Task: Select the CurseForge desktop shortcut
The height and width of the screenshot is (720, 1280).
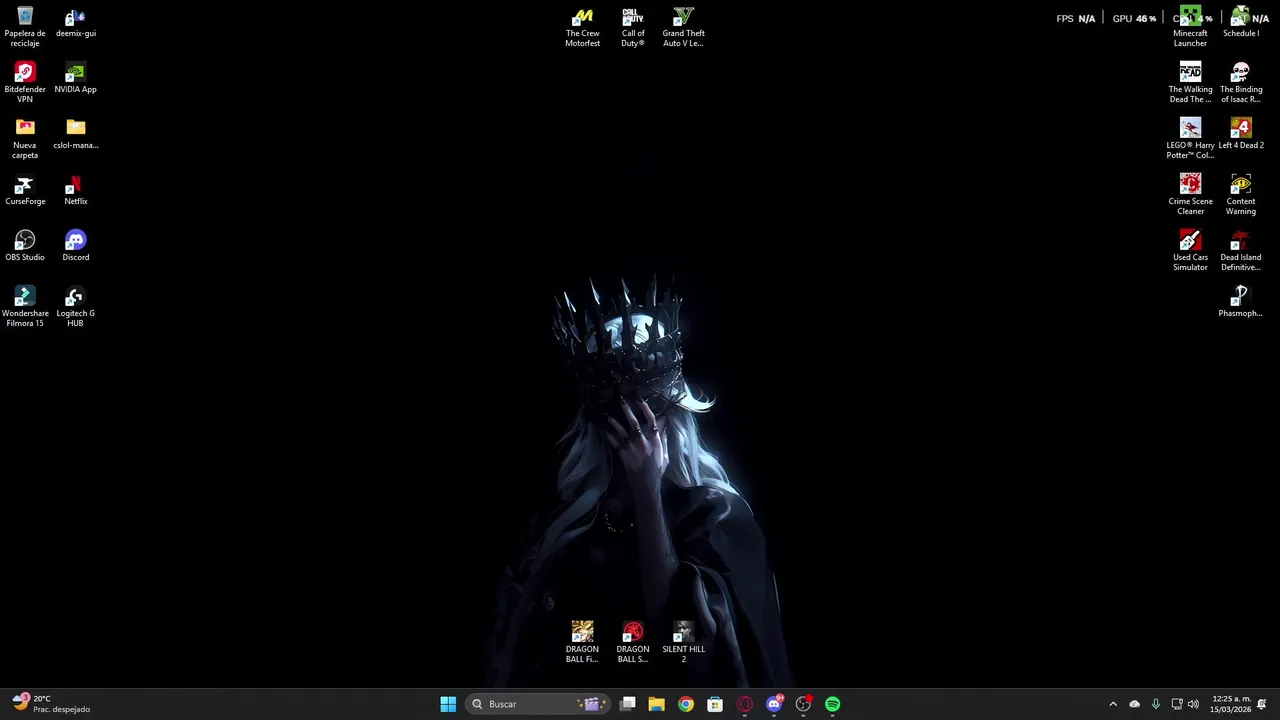Action: coord(25,191)
